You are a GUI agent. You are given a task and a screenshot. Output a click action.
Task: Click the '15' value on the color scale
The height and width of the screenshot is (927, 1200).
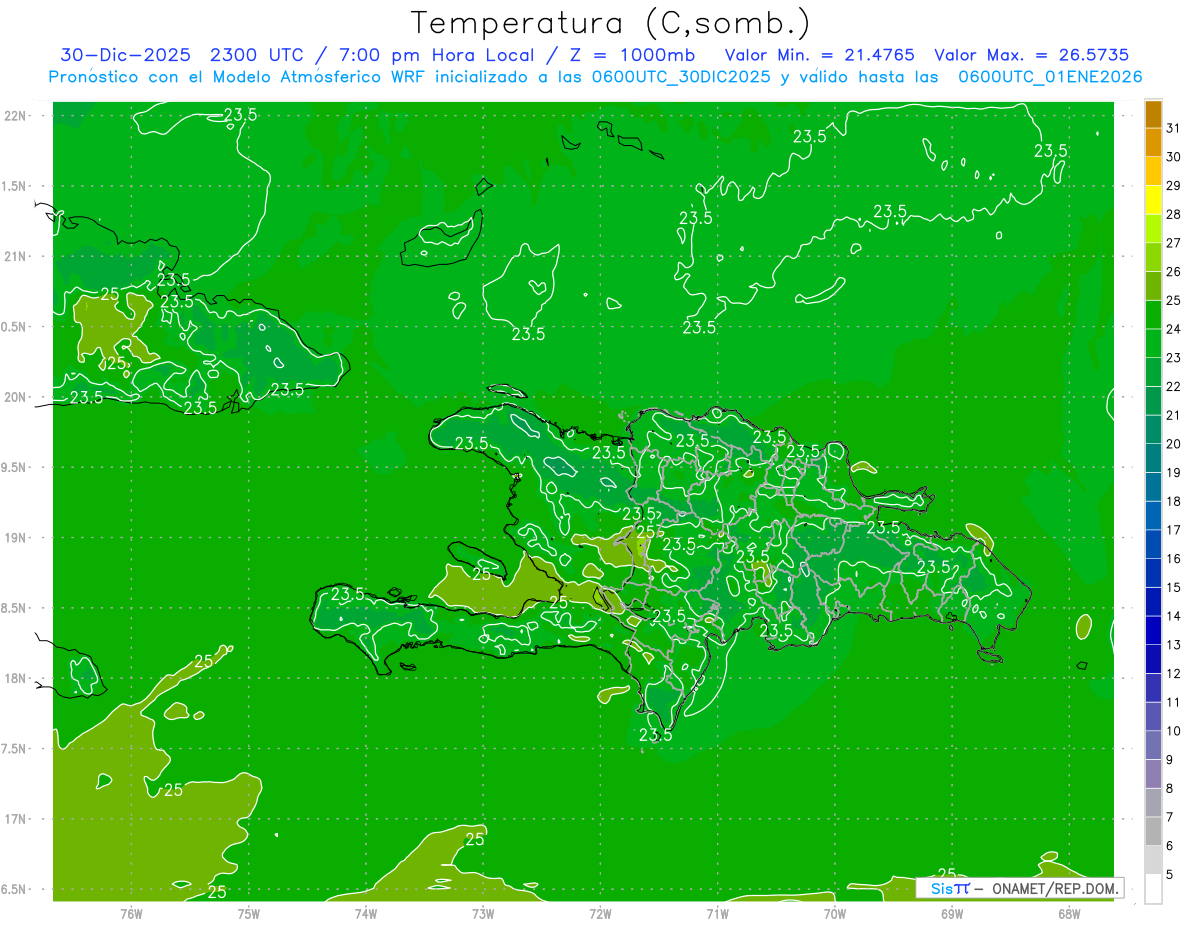click(x=1174, y=587)
